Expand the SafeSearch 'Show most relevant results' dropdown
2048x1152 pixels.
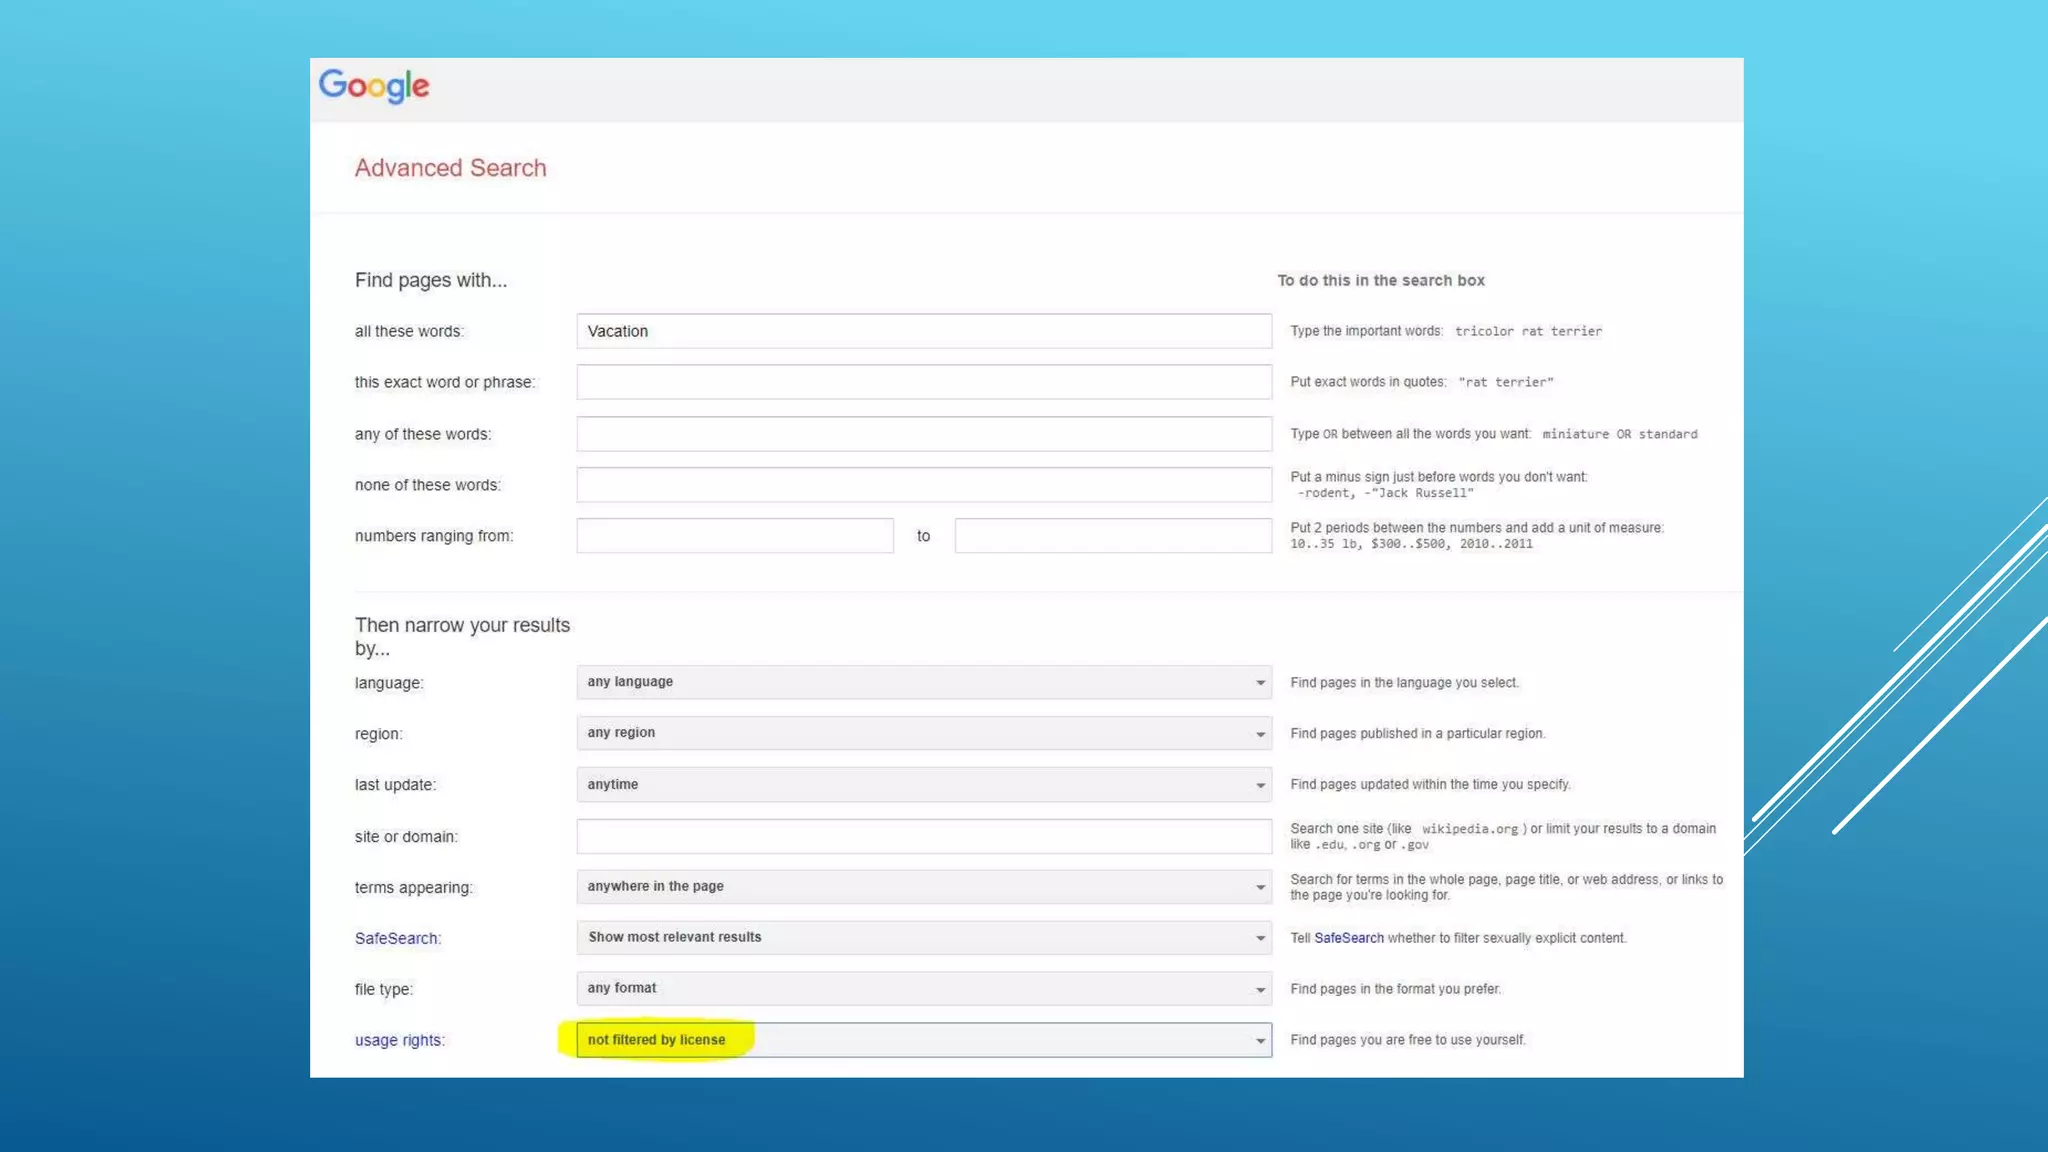923,938
